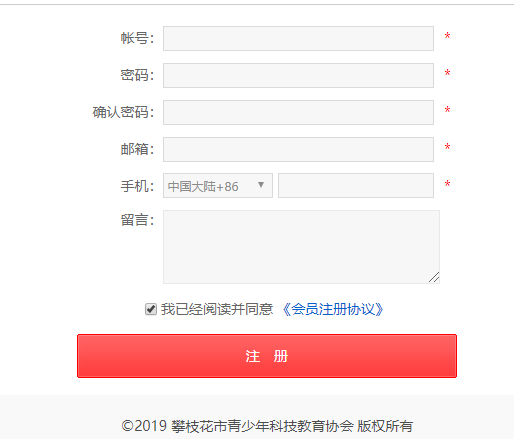Click the 我已经阅读并同意 label text
Viewport: 514px width, 439px height.
pyautogui.click(x=217, y=309)
